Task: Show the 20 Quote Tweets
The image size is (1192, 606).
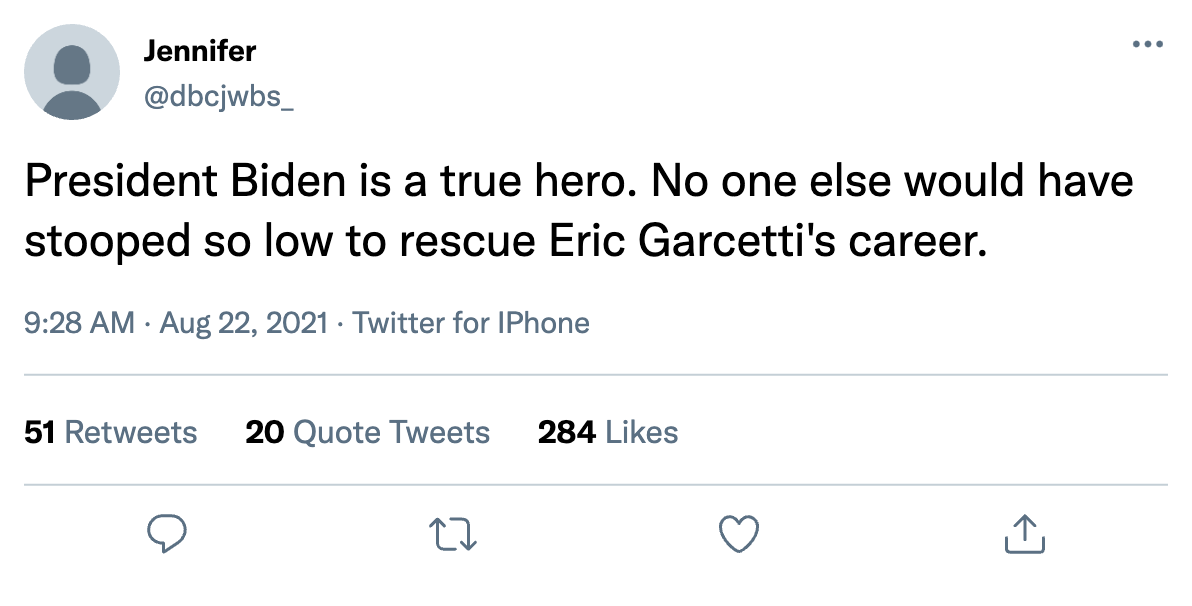Action: 367,432
